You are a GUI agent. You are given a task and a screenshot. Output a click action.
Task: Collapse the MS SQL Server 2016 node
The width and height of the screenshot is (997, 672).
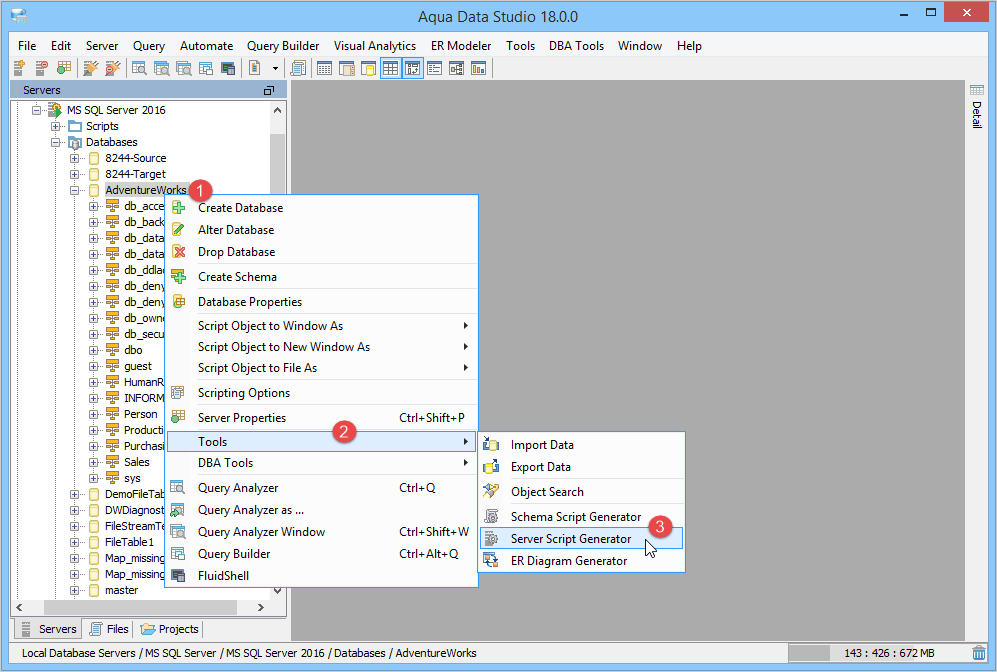point(36,110)
